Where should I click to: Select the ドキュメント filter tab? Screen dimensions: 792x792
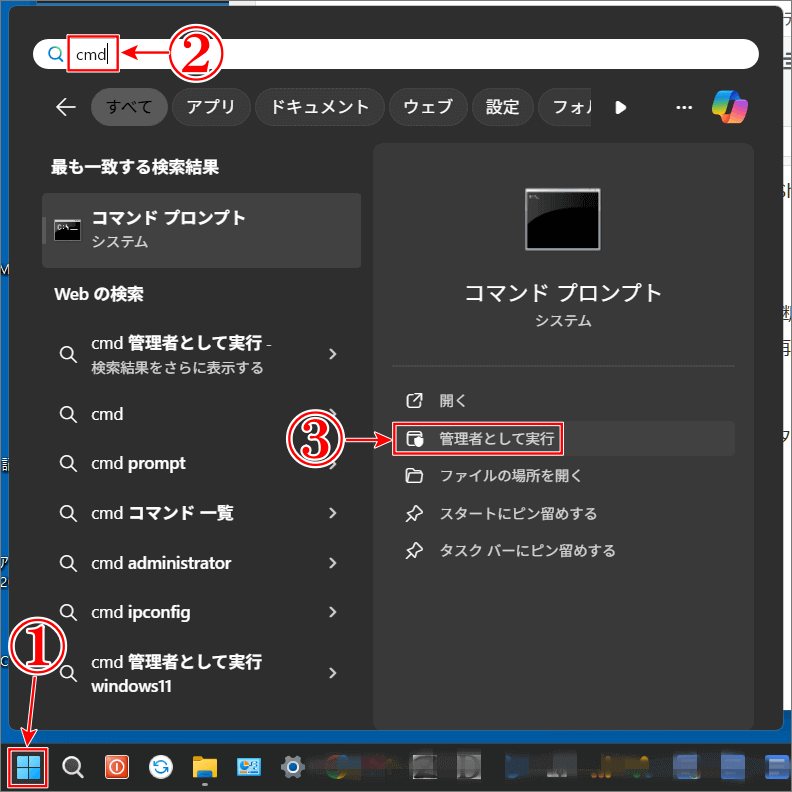[320, 107]
